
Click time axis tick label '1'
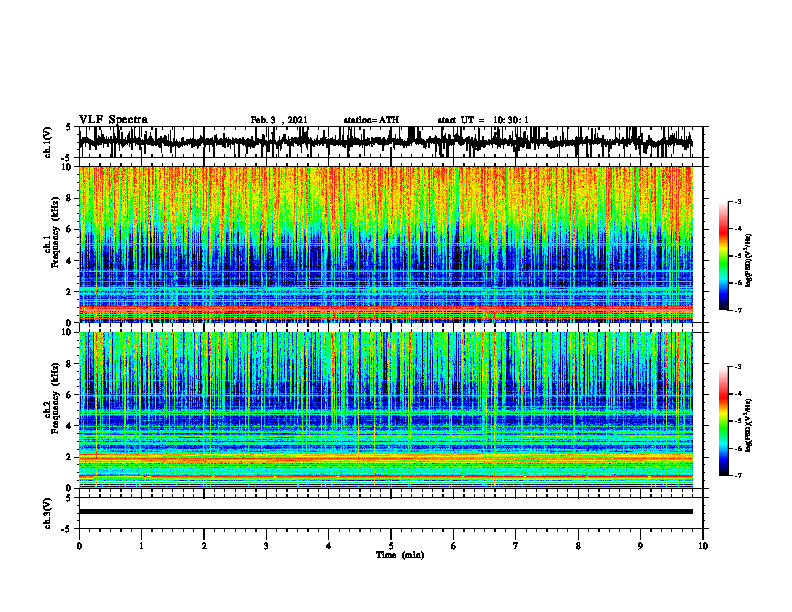point(141,546)
